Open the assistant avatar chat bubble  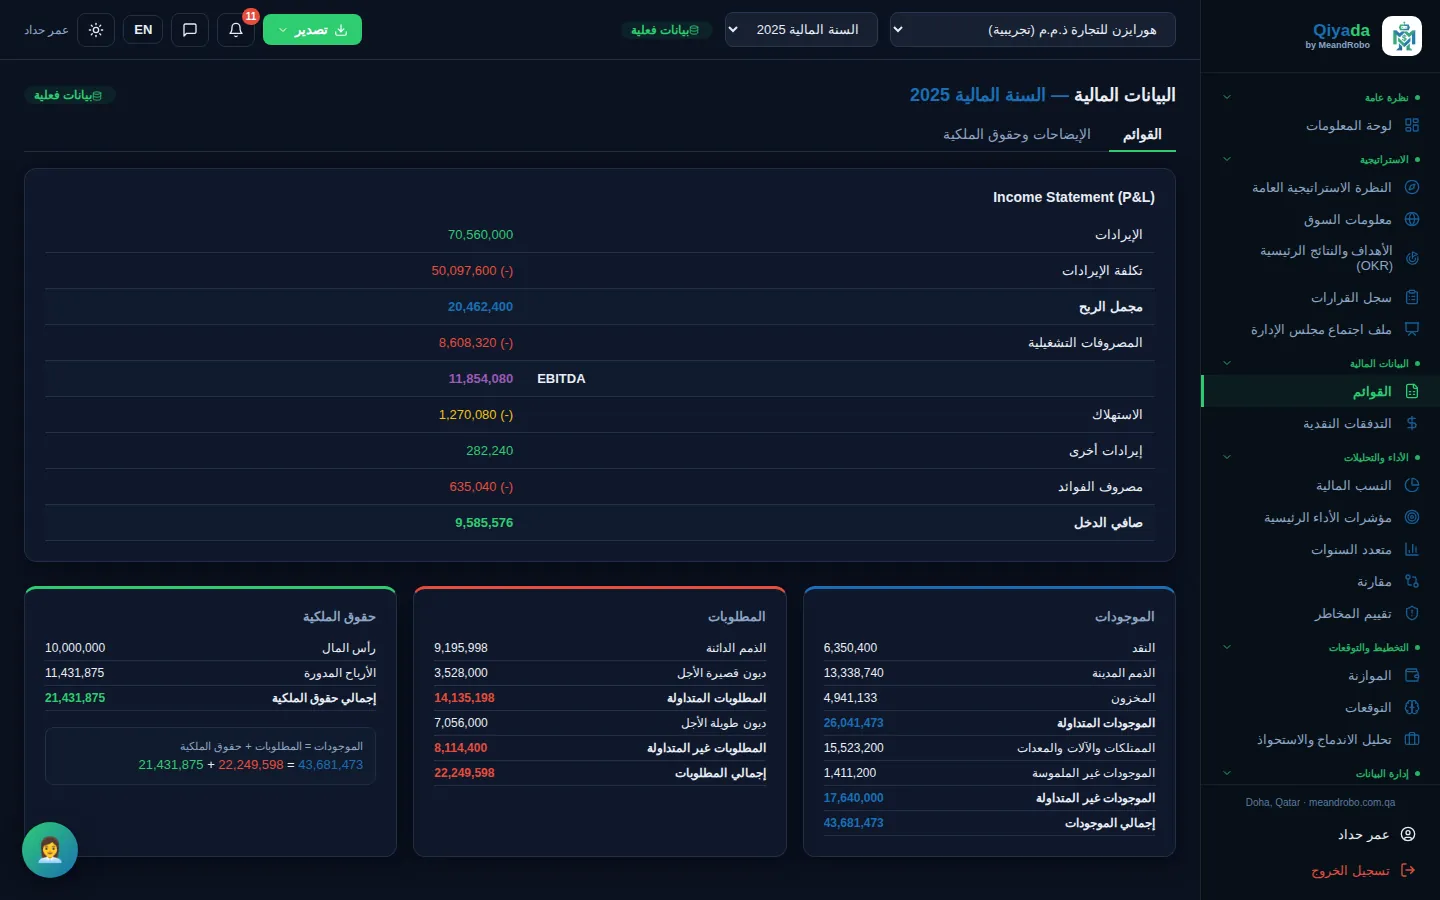[x=50, y=850]
